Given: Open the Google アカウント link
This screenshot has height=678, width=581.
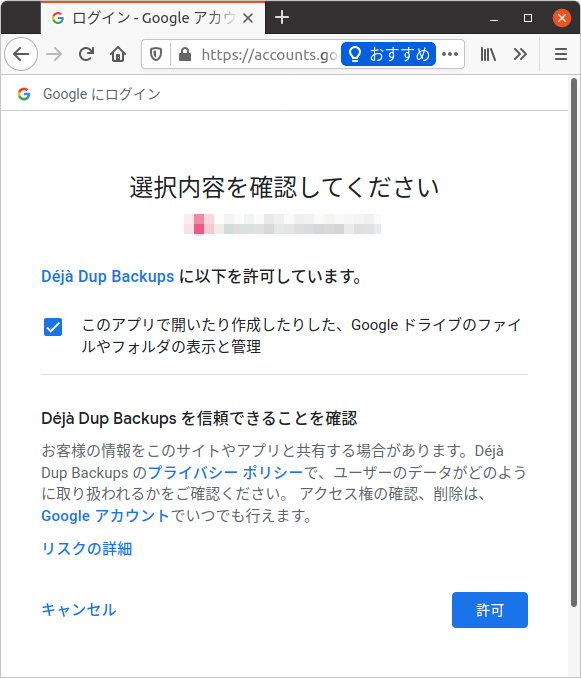Looking at the screenshot, I should (105, 515).
